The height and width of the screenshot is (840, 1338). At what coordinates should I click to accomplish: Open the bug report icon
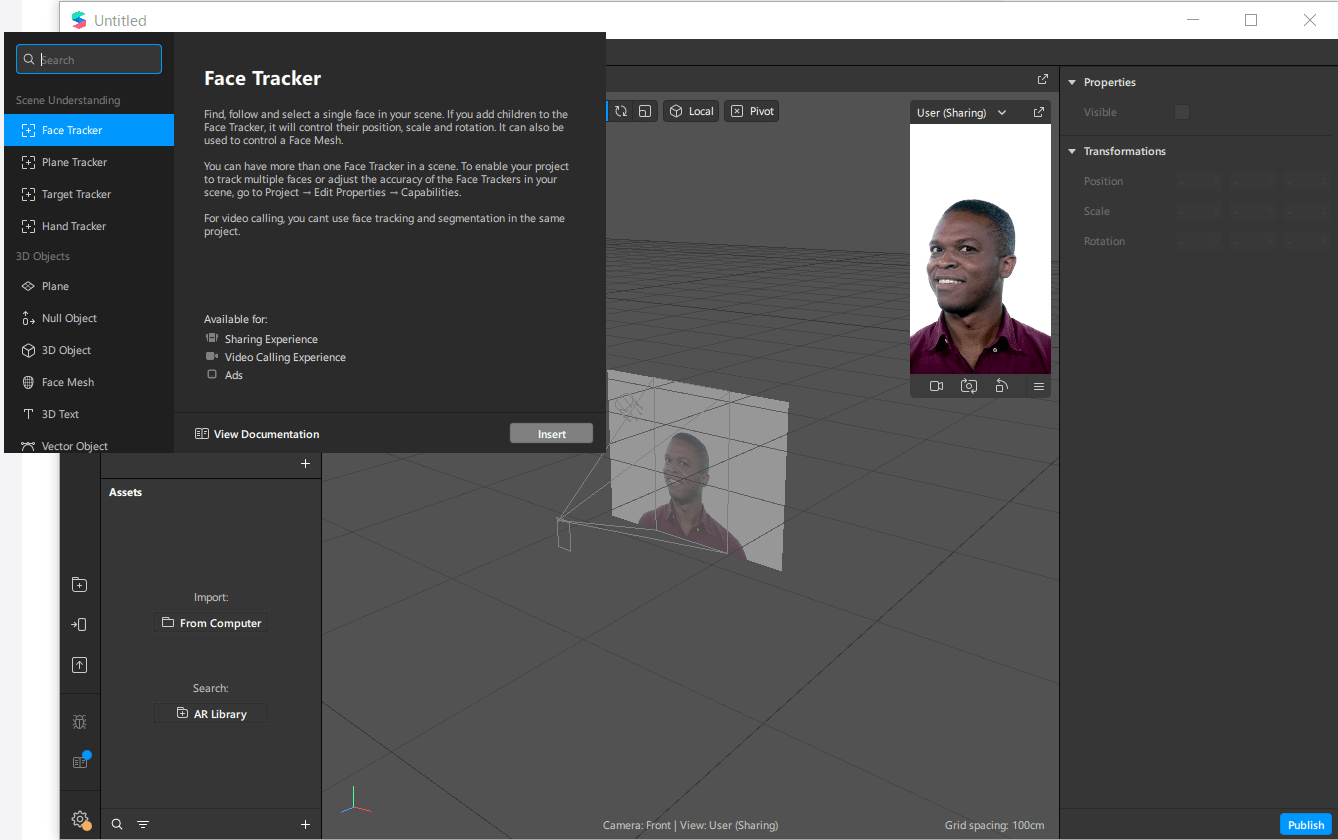click(80, 721)
